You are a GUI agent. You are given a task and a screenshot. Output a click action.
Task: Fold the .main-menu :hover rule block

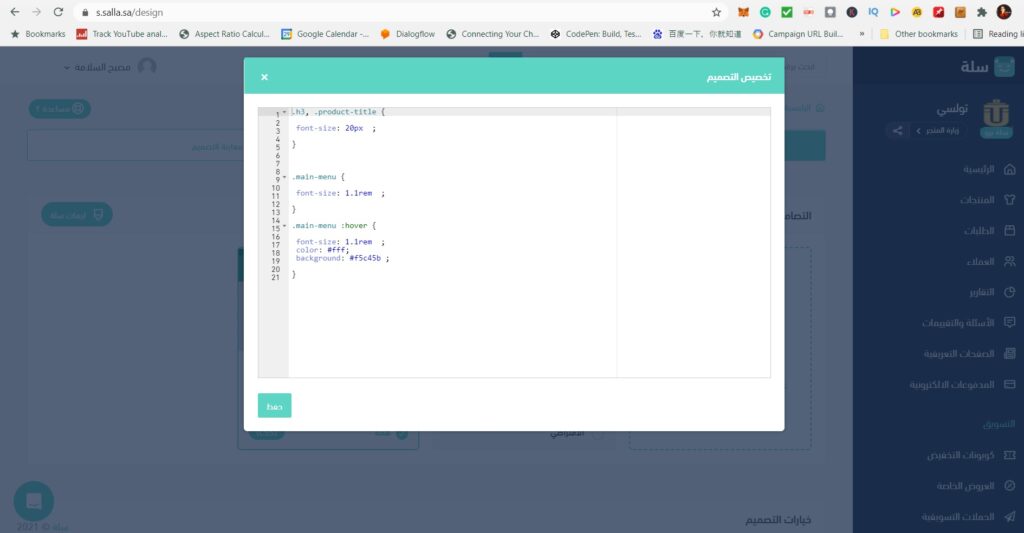pyautogui.click(x=284, y=226)
